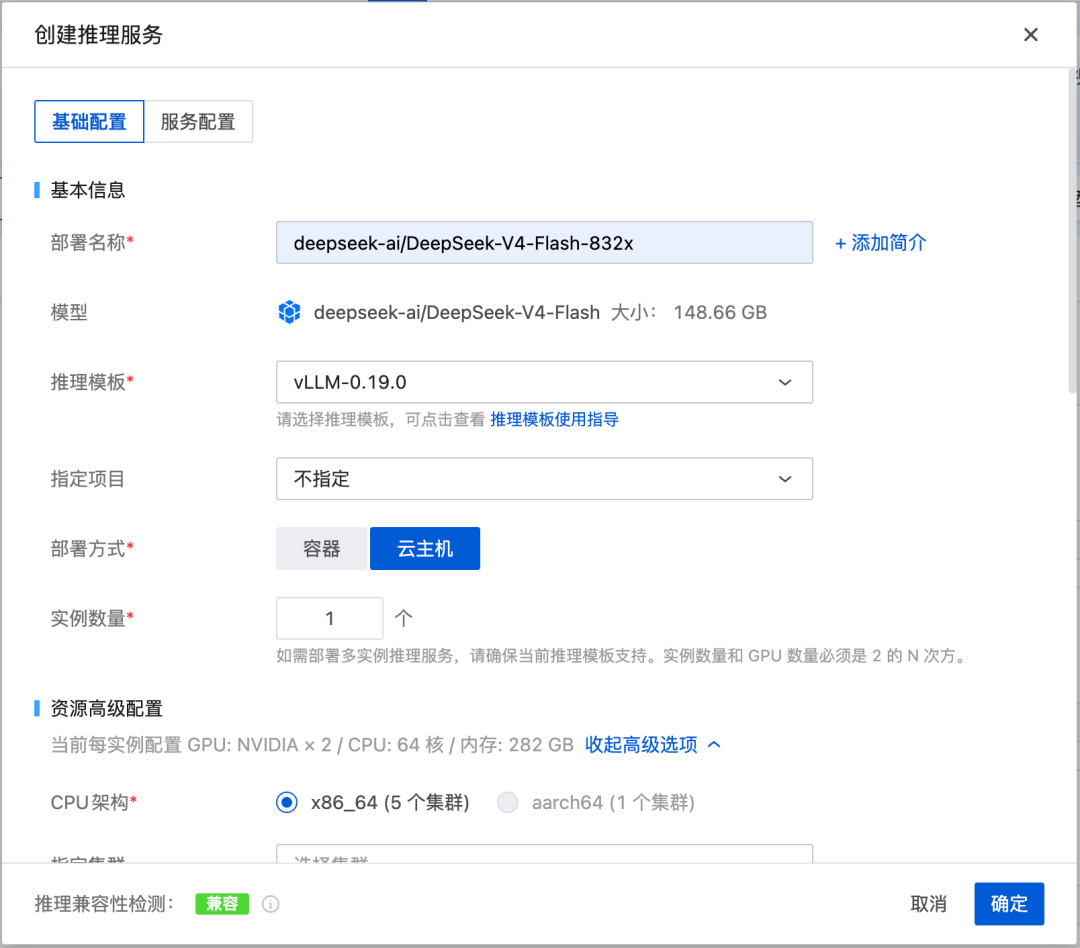This screenshot has height=948, width=1080.
Task: Select the aarch64 CPU architecture option
Action: click(507, 802)
